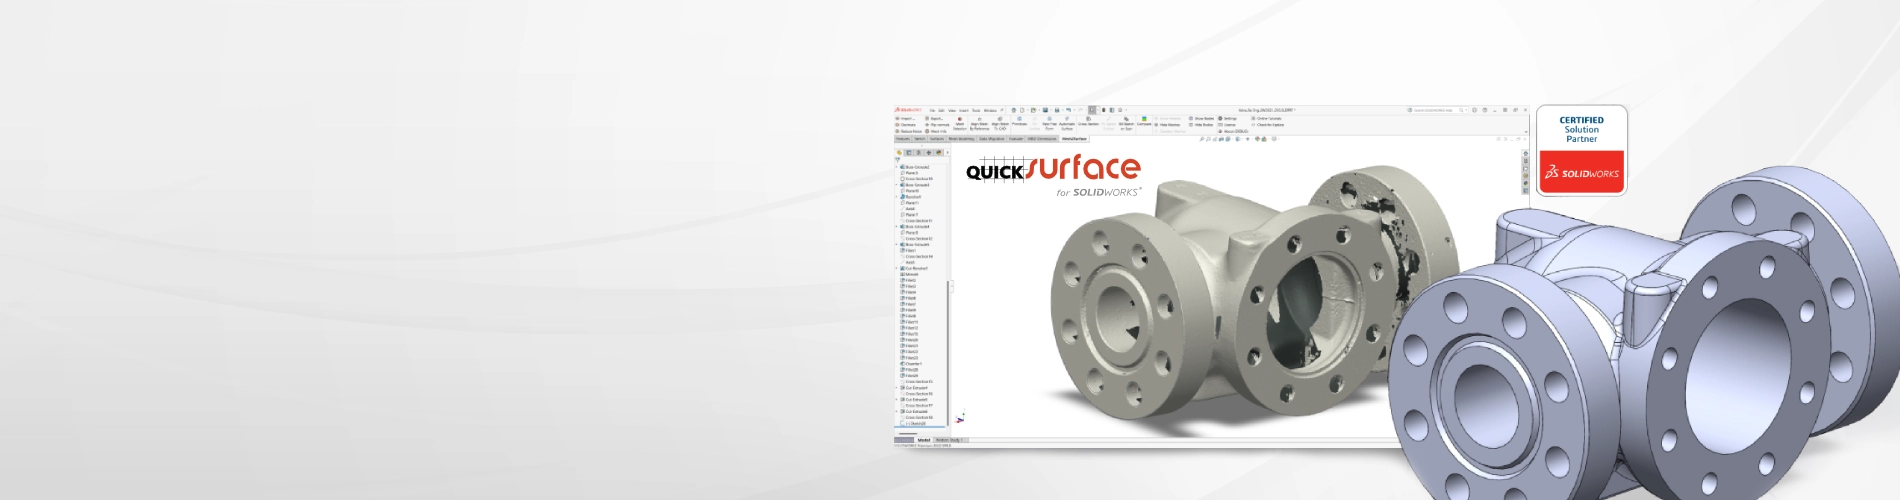This screenshot has width=1900, height=500.
Task: Switch to the Sketch tab
Action: 919,139
